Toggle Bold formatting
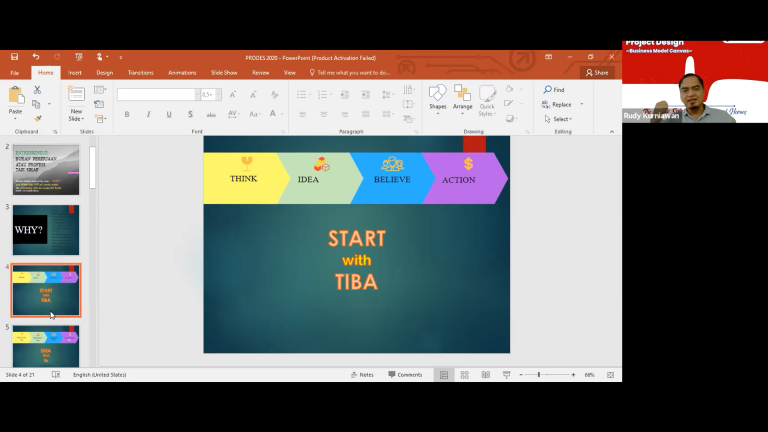The width and height of the screenshot is (768, 432). click(126, 114)
